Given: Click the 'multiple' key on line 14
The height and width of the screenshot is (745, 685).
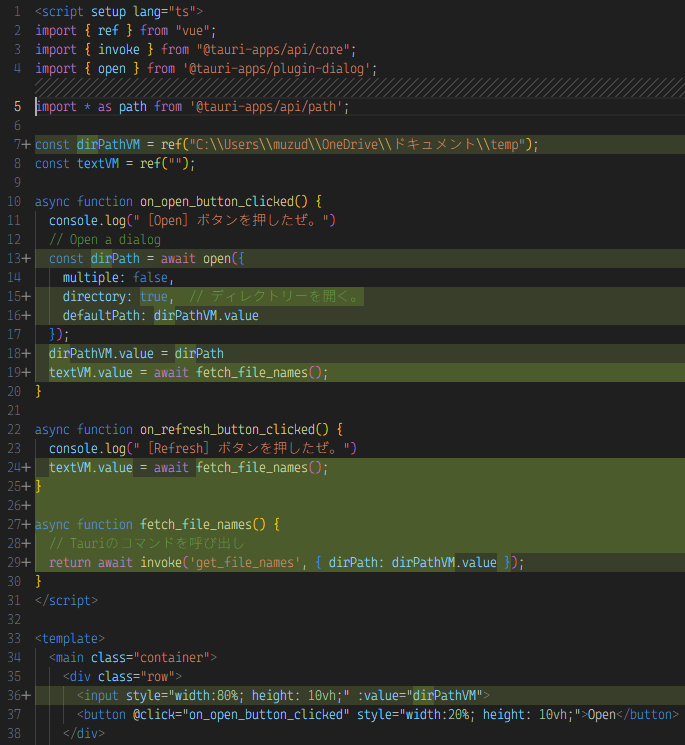Looking at the screenshot, I should [91, 277].
